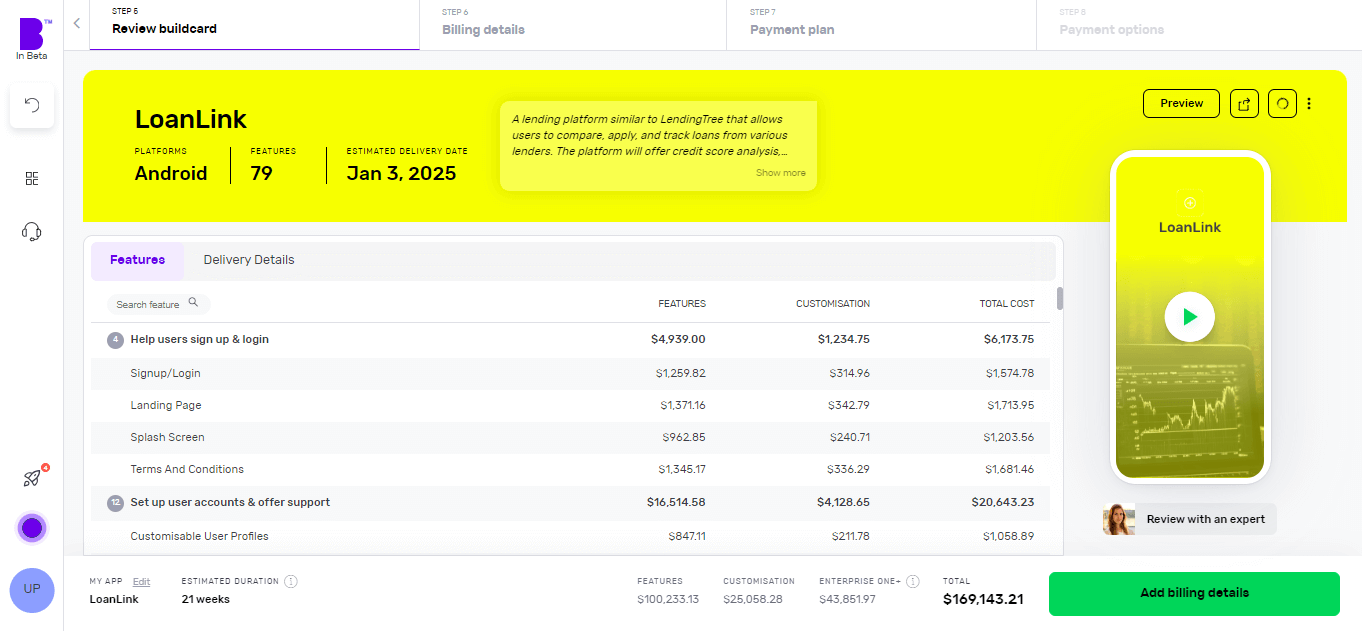Click the features list scrollbar

(1059, 298)
